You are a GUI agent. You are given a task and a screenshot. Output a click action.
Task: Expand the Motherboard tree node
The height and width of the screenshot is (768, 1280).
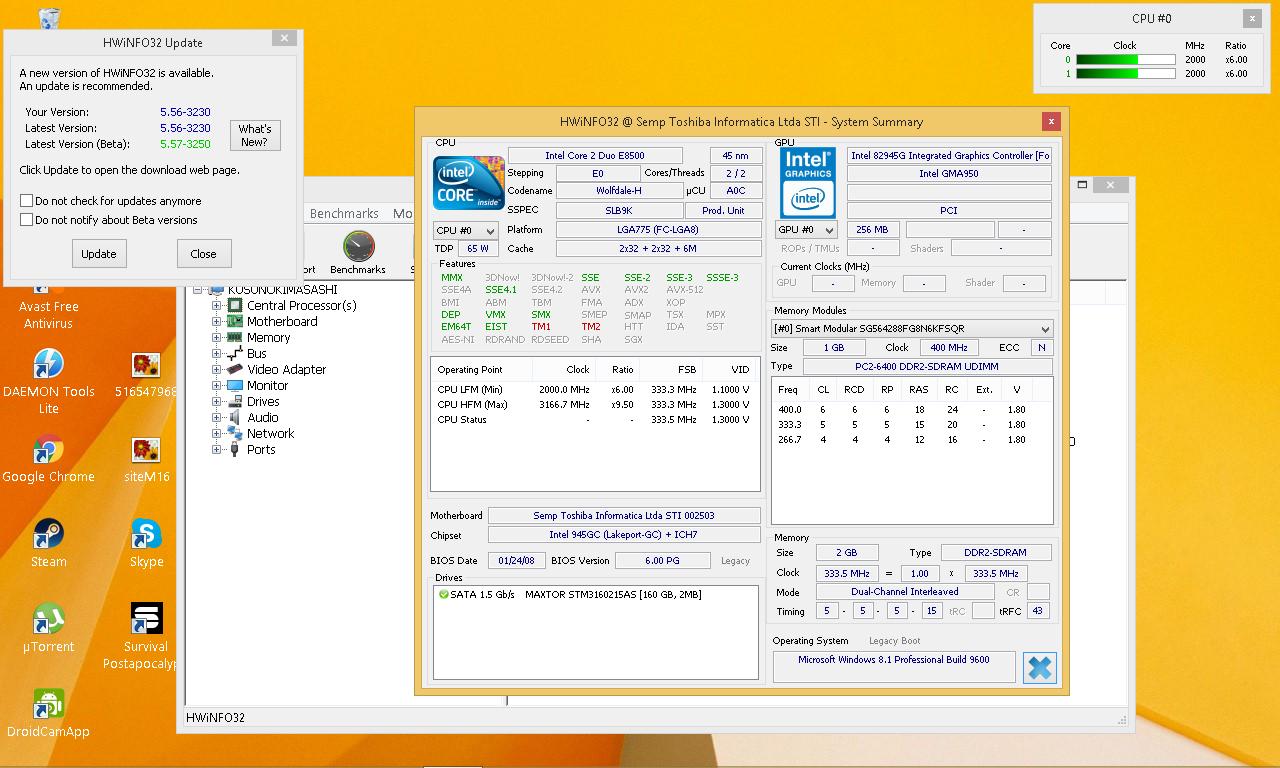(x=216, y=322)
